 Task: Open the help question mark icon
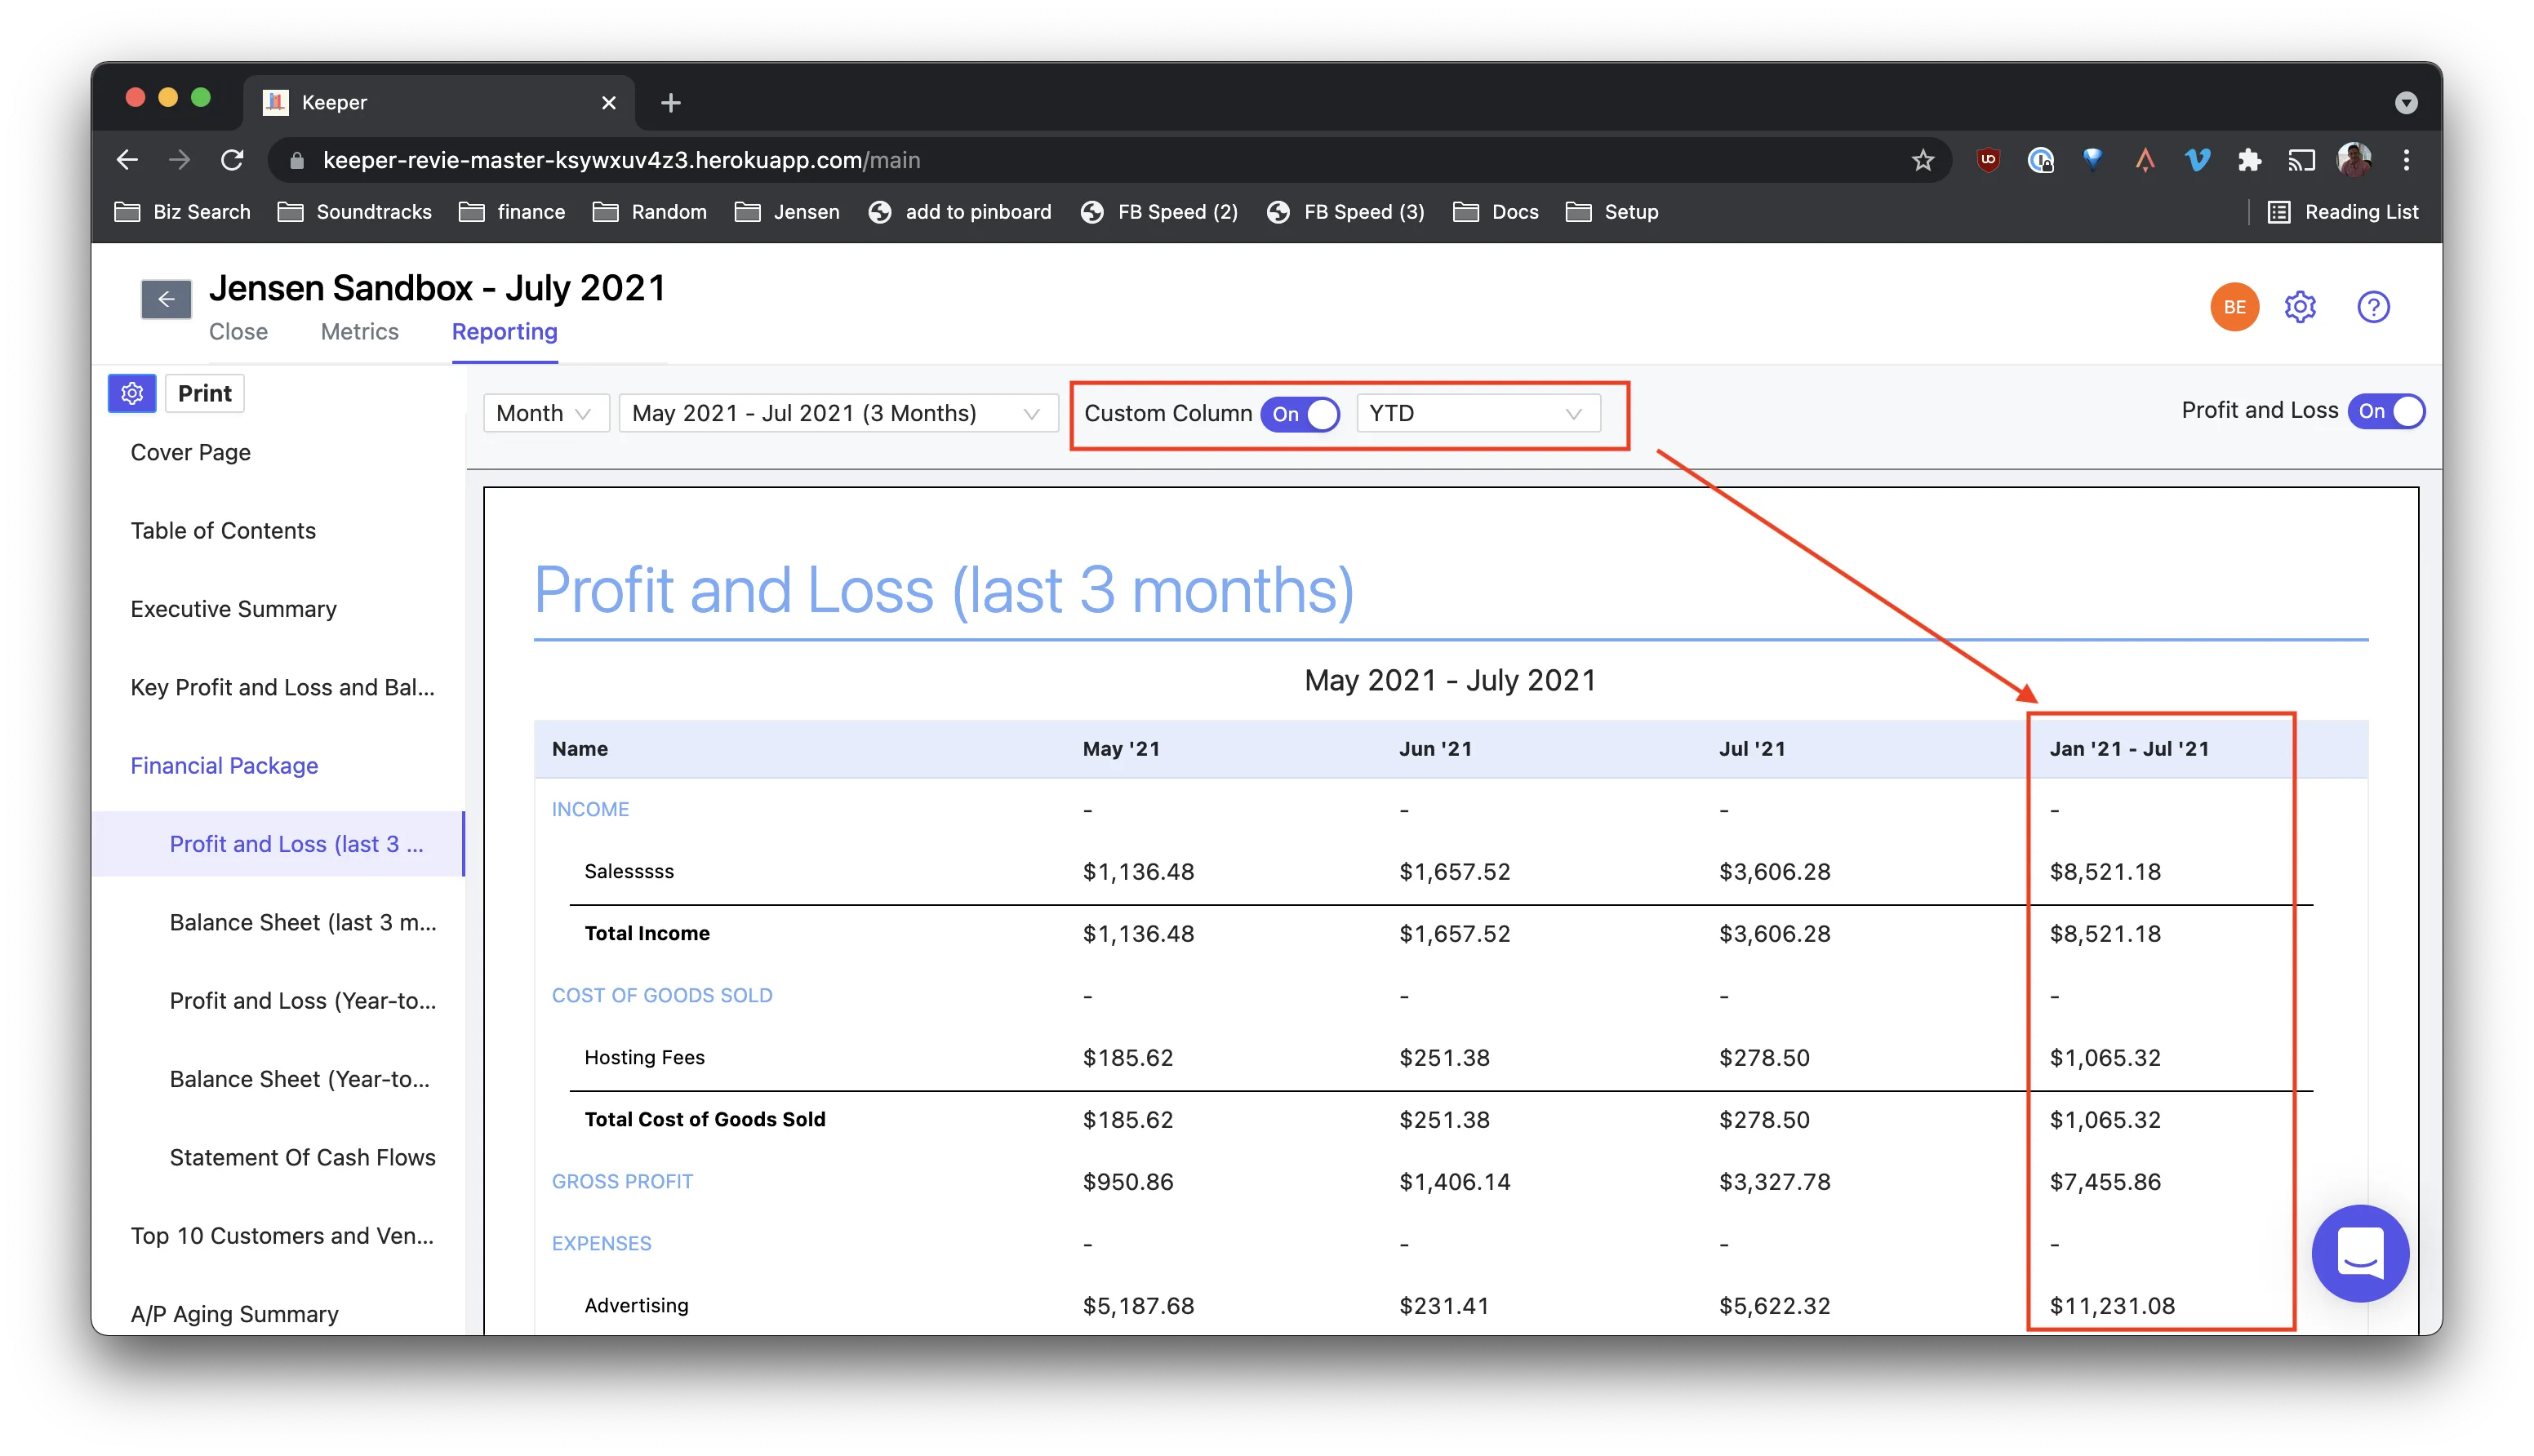[2373, 307]
